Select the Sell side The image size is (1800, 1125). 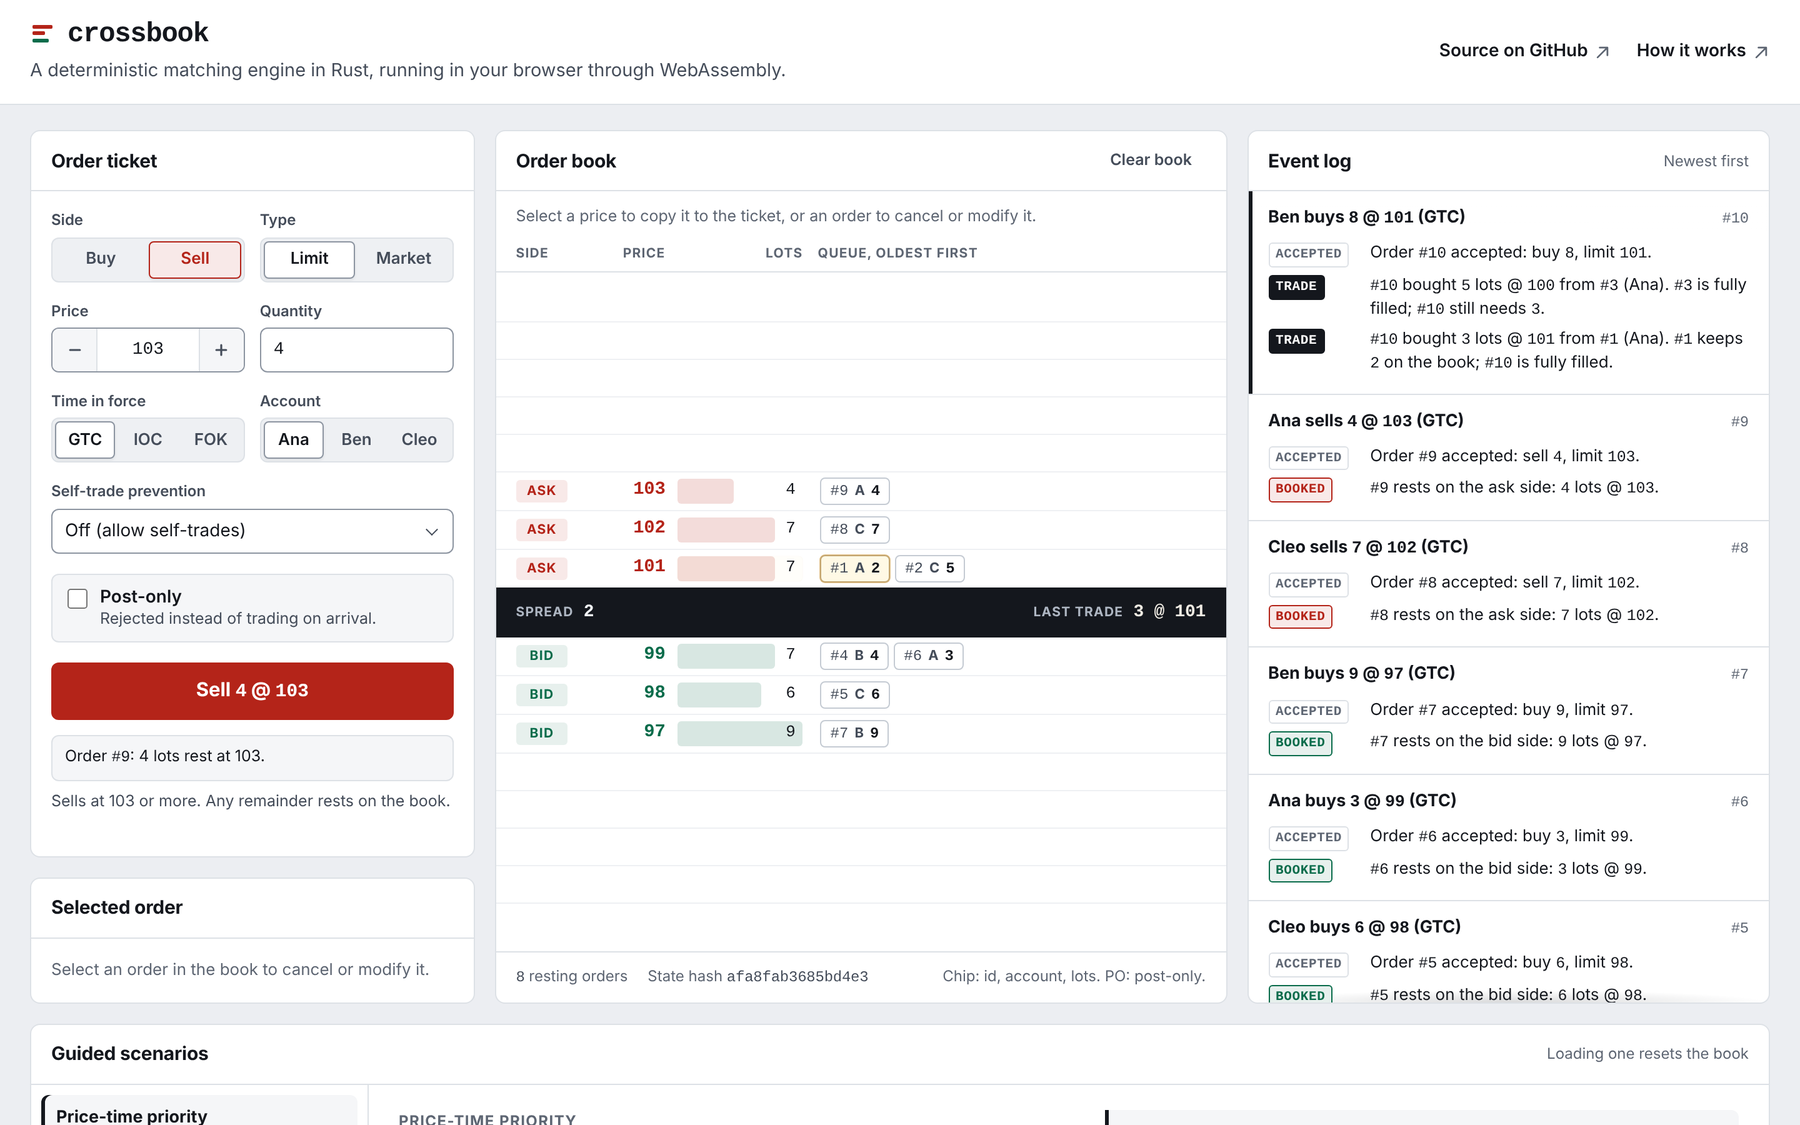[x=195, y=259]
